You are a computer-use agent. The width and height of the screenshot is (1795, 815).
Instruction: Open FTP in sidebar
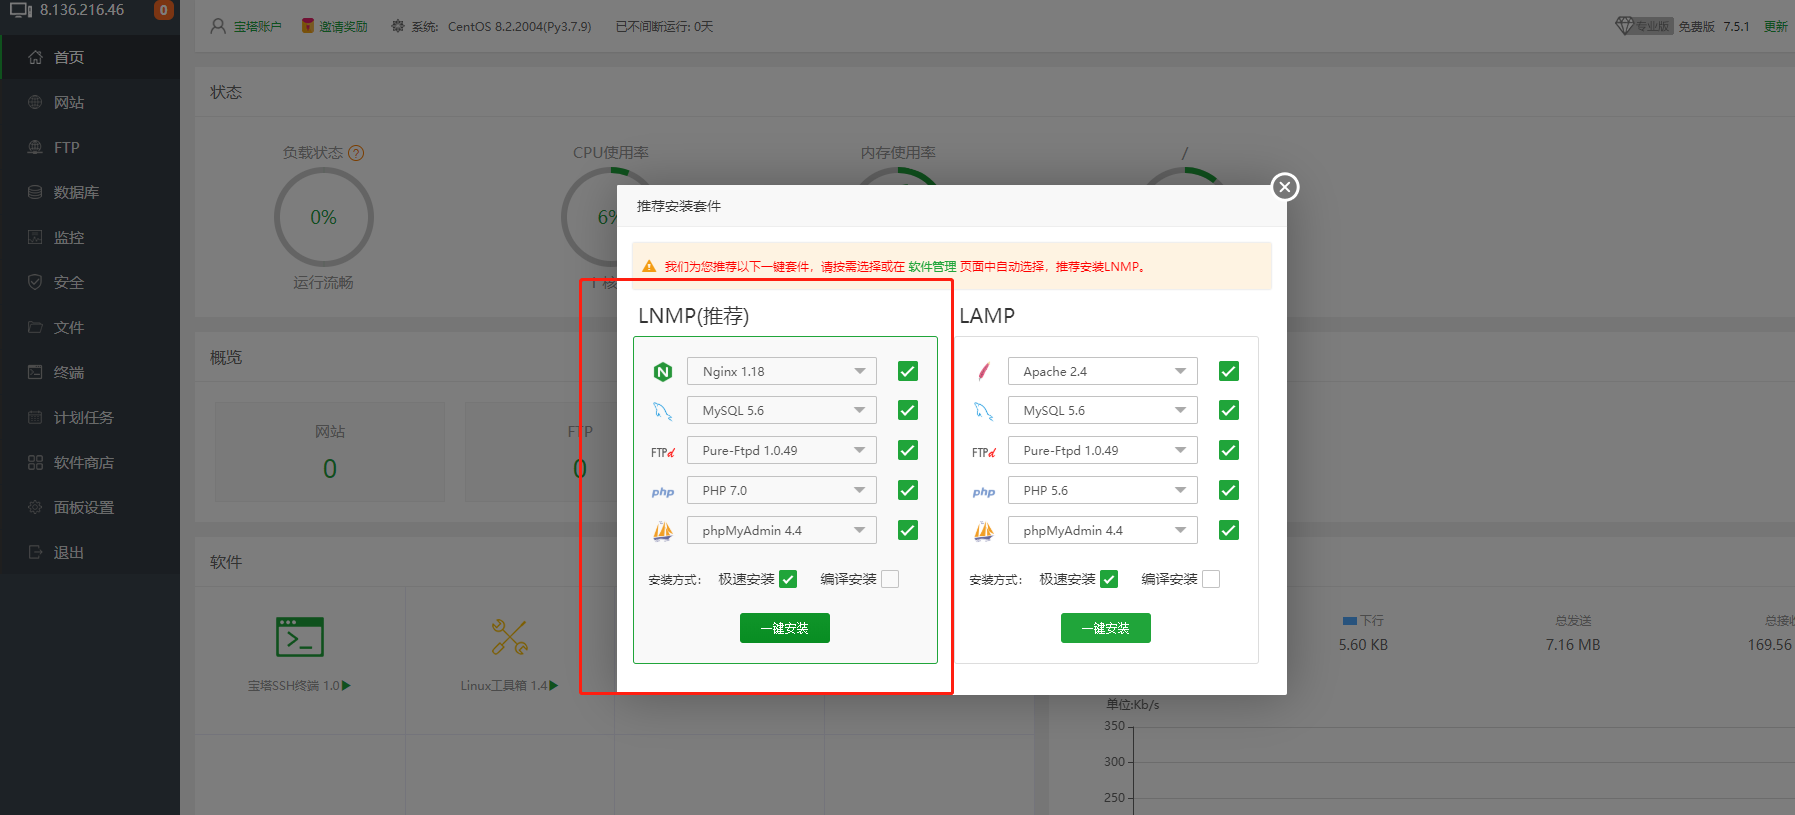pyautogui.click(x=90, y=147)
